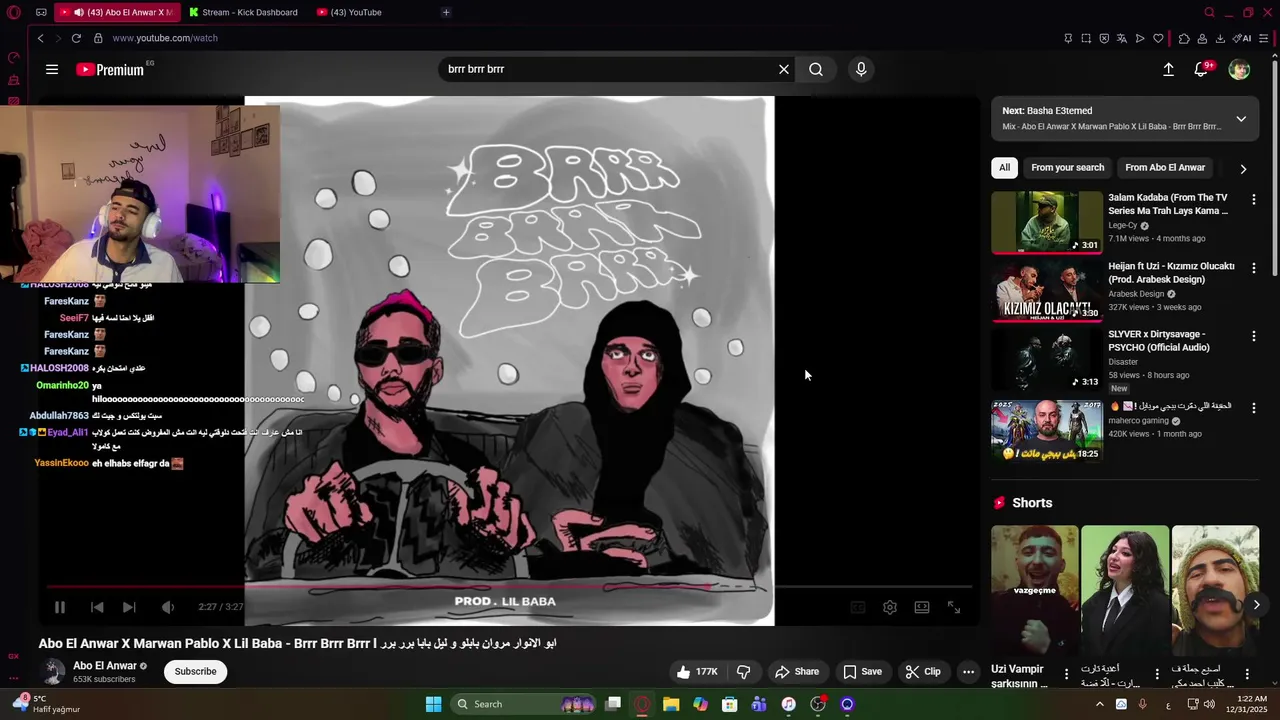Open the account avatar menu
The width and height of the screenshot is (1280, 720).
tap(1239, 69)
